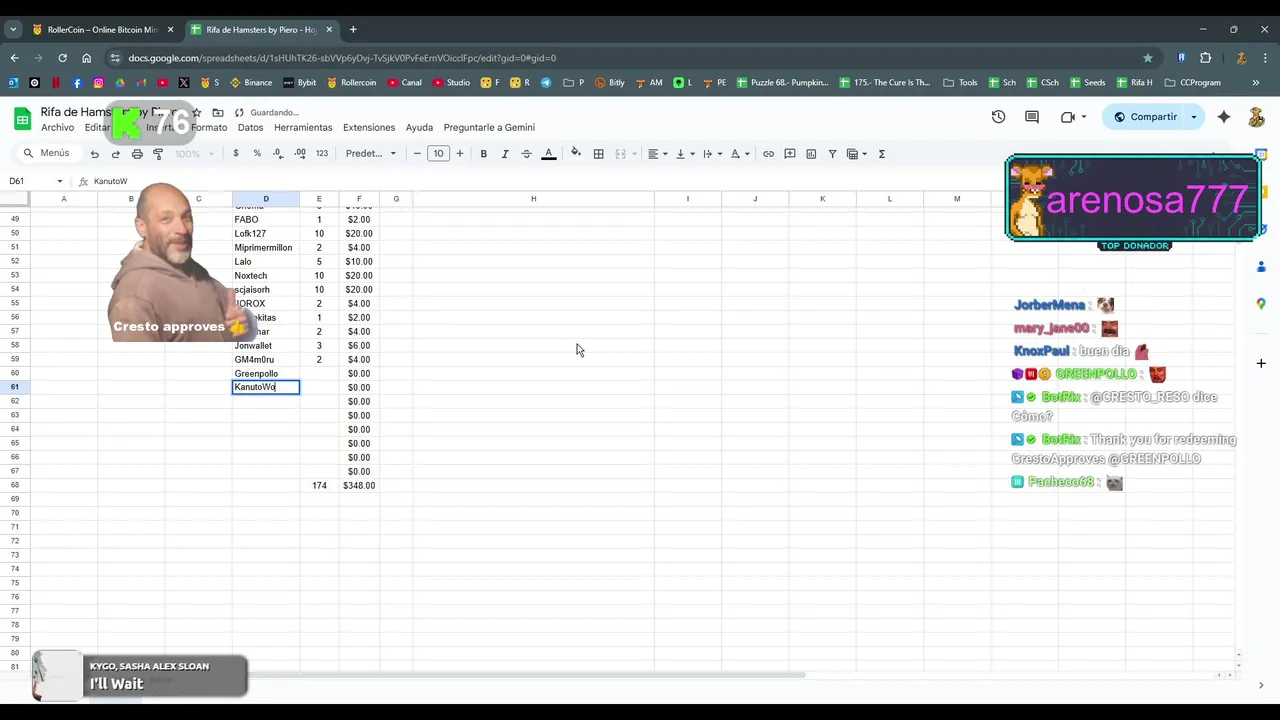Viewport: 1280px width, 720px height.
Task: Insert chart from toolbar
Action: point(811,154)
